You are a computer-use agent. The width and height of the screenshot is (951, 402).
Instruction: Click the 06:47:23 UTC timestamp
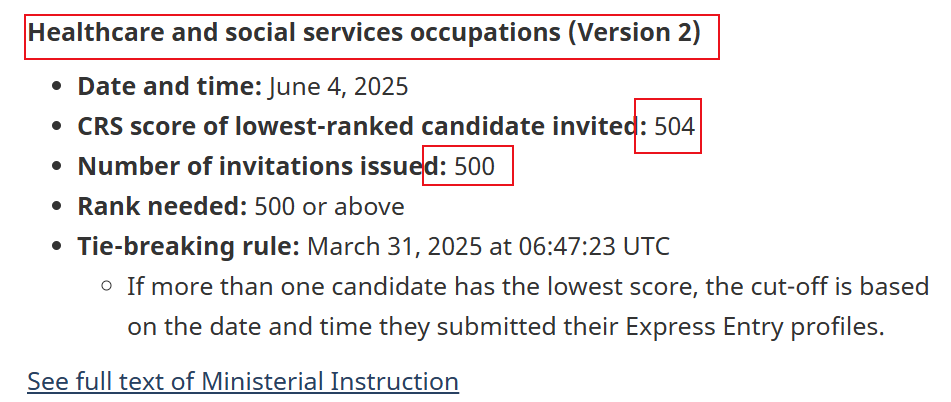coord(594,246)
